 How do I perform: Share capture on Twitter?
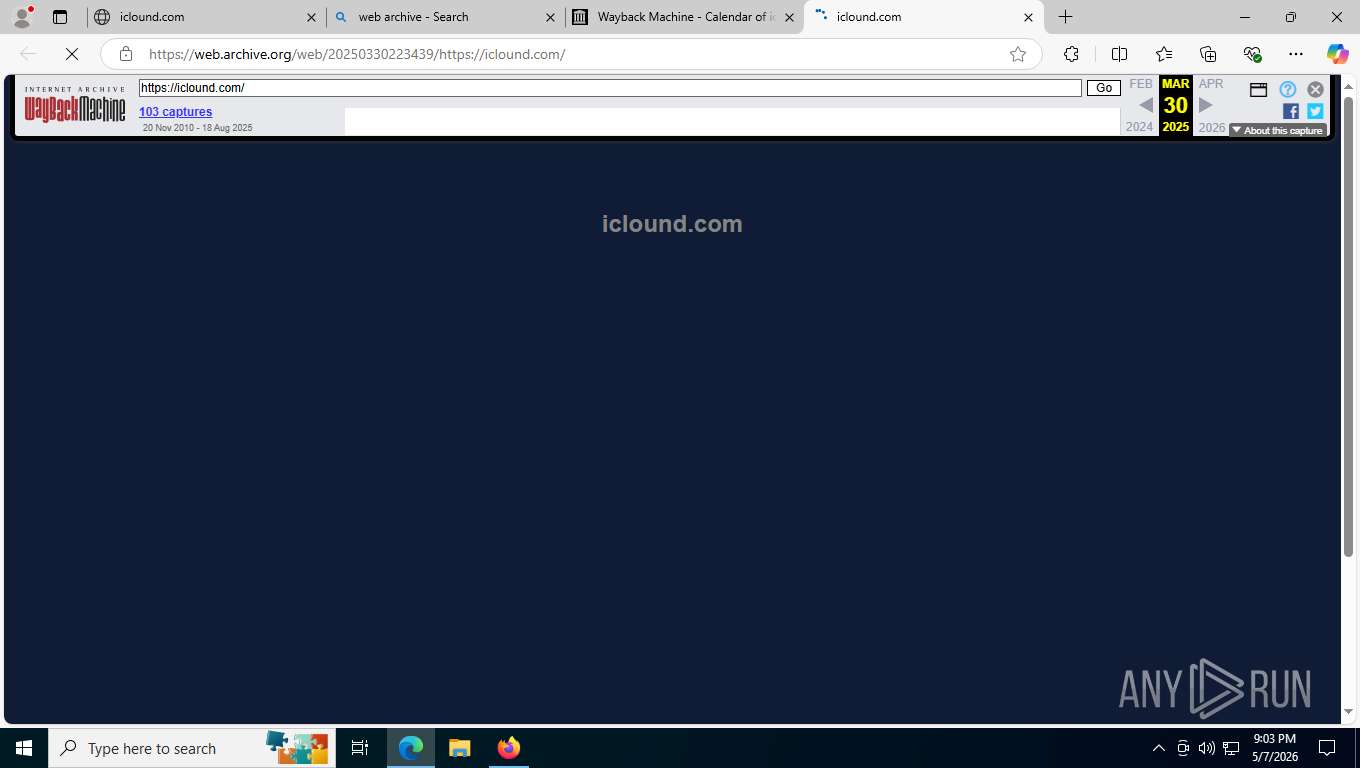click(1315, 111)
